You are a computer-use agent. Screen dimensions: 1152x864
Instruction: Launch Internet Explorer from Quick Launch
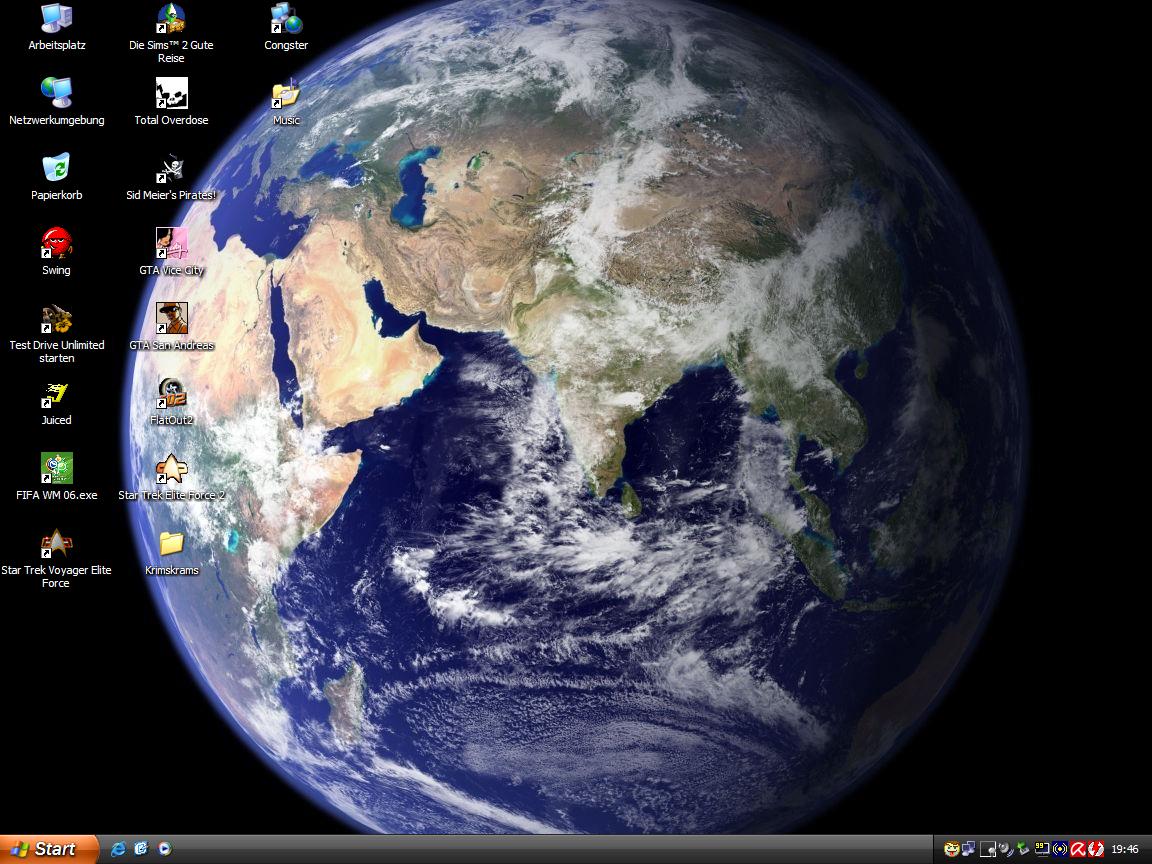(119, 849)
